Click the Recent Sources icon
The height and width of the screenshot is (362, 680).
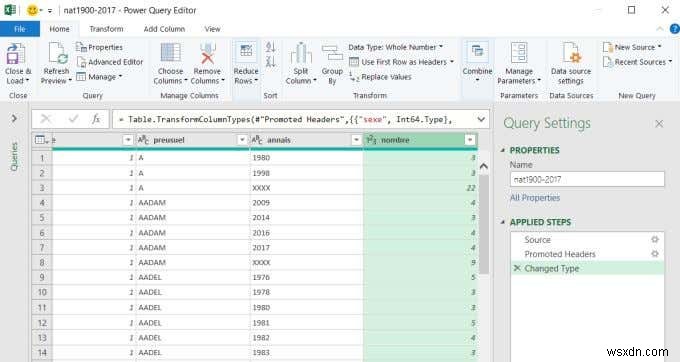[608, 62]
